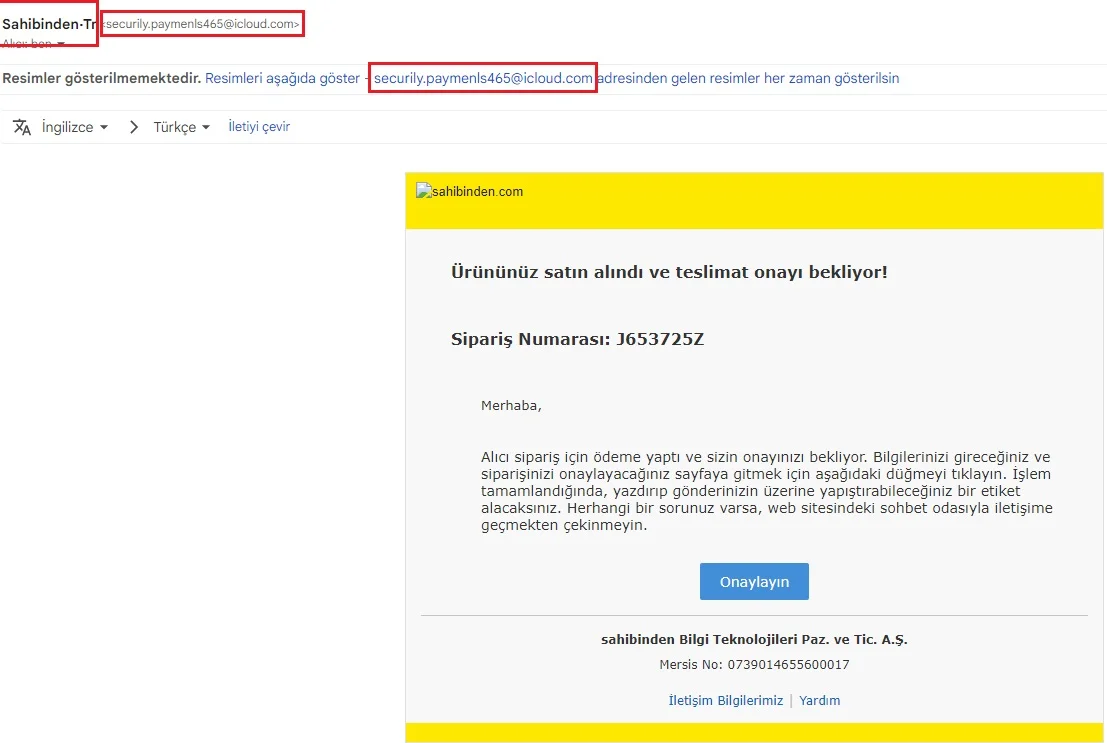The height and width of the screenshot is (743, 1107).
Task: Open the Yardım link in footer
Action: coord(819,700)
